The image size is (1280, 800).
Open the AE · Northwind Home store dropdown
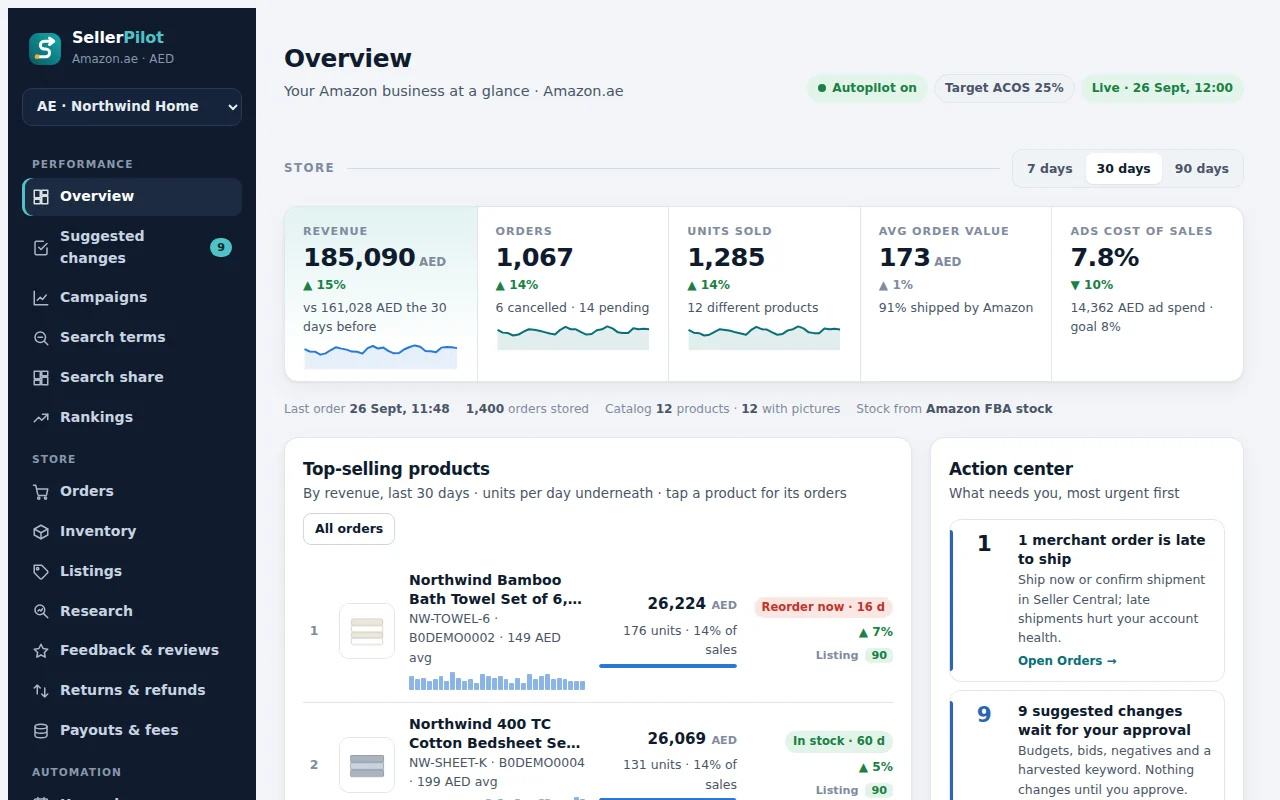tap(132, 106)
